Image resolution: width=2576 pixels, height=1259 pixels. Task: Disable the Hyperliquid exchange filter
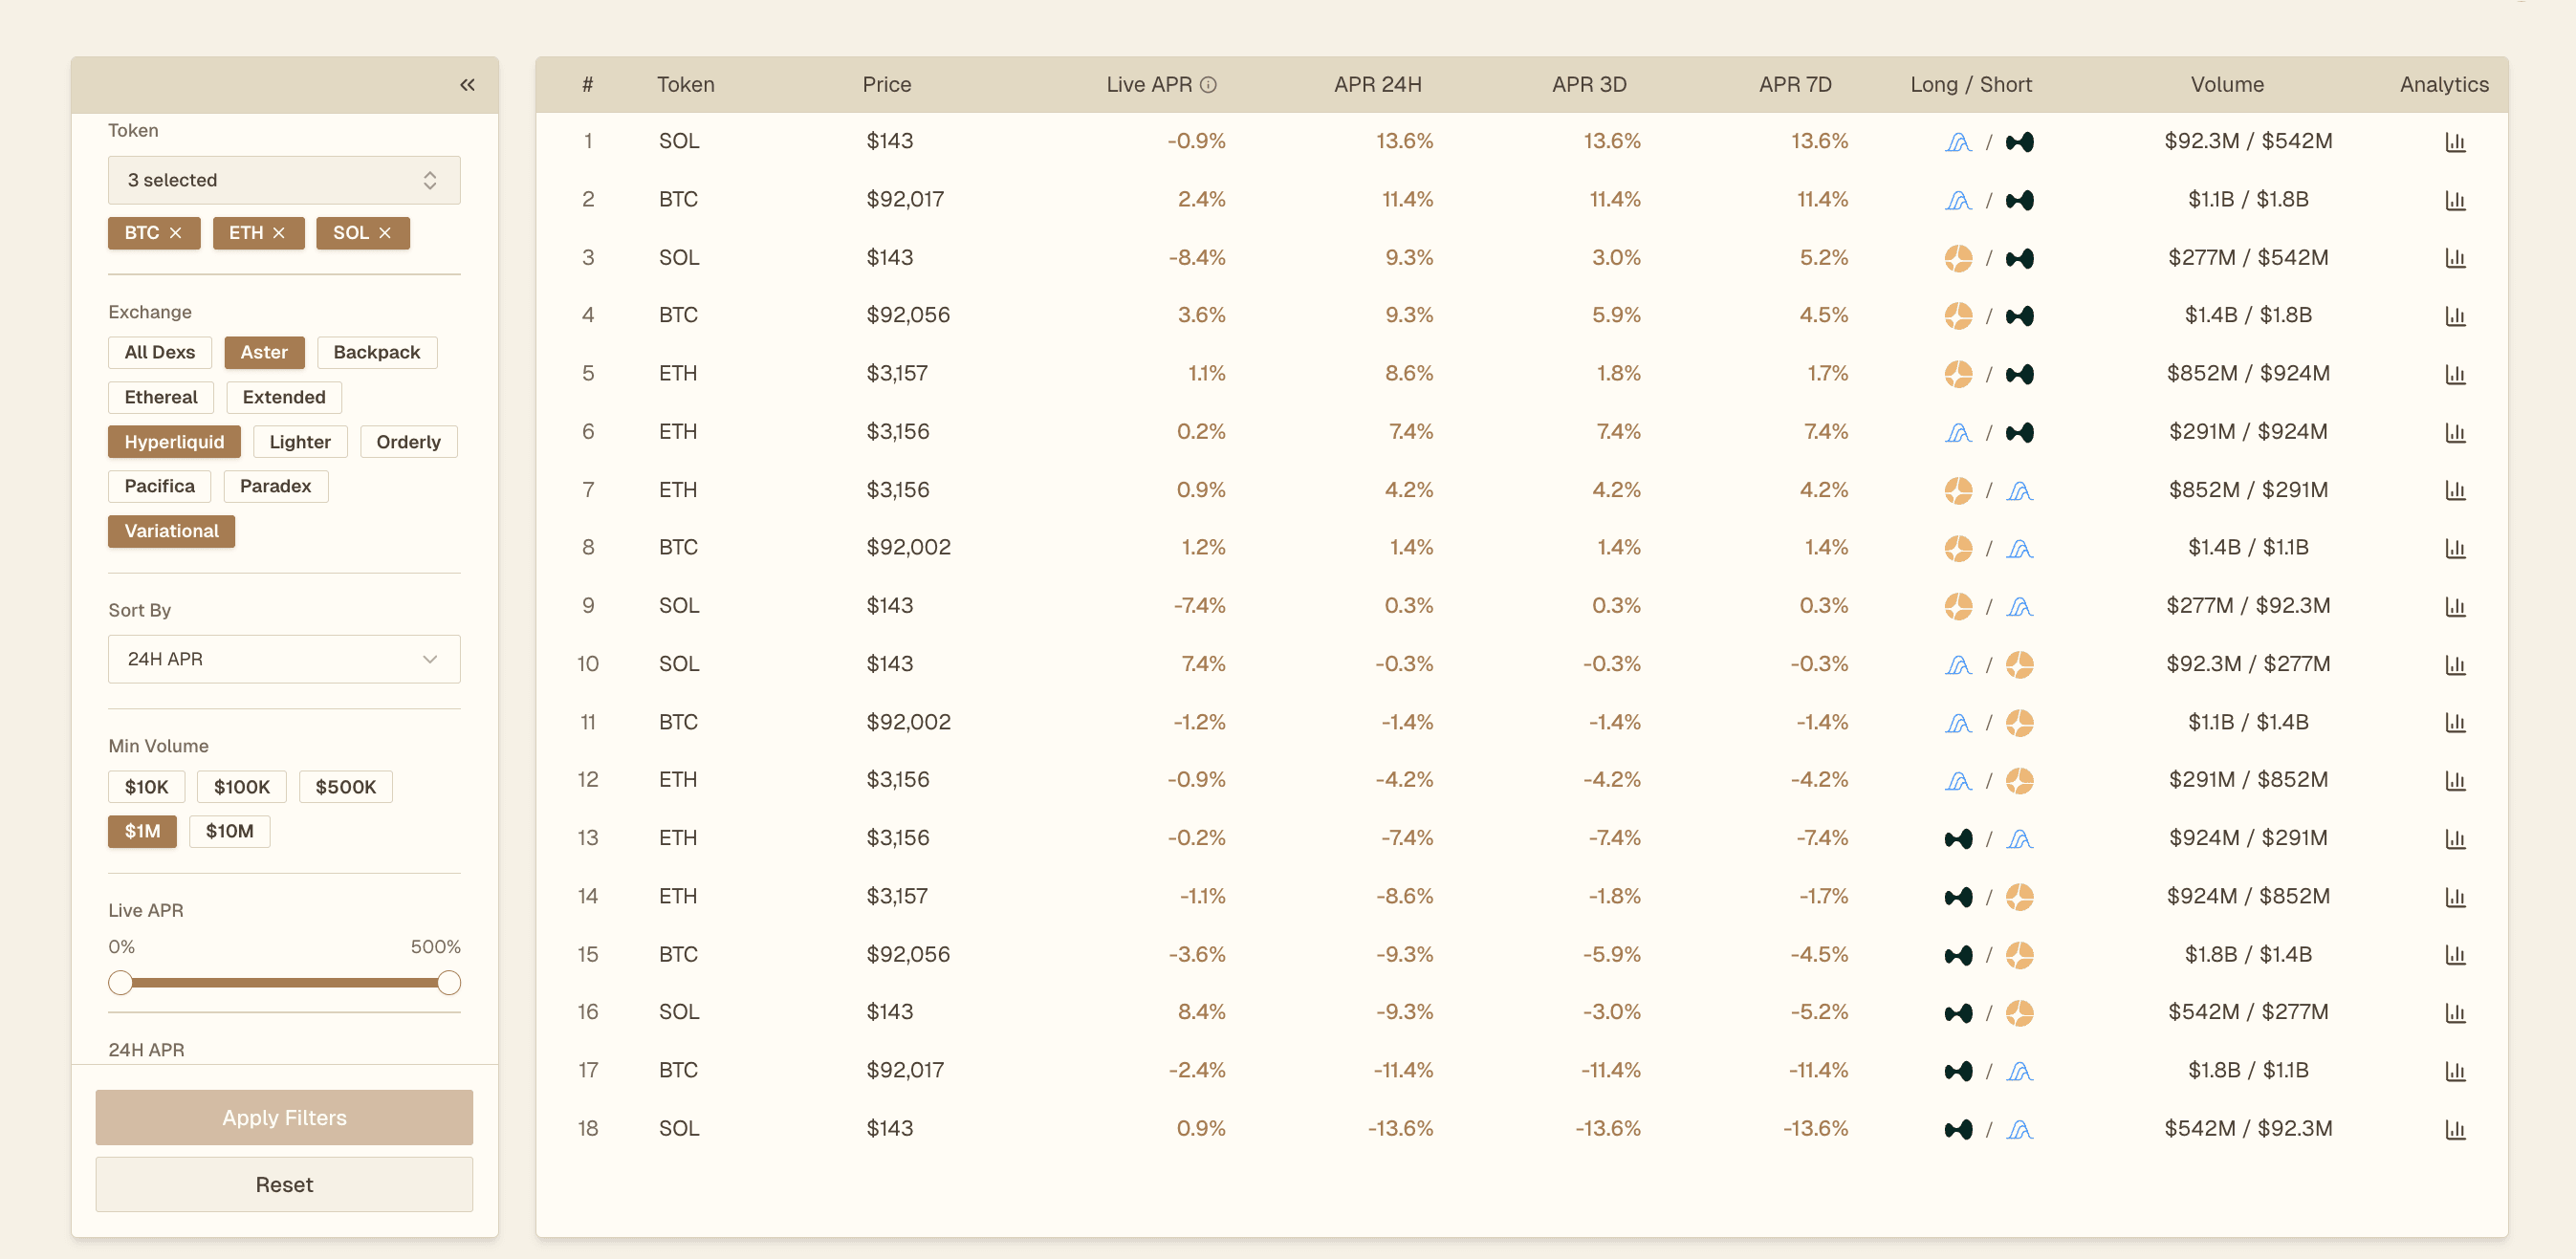point(174,442)
